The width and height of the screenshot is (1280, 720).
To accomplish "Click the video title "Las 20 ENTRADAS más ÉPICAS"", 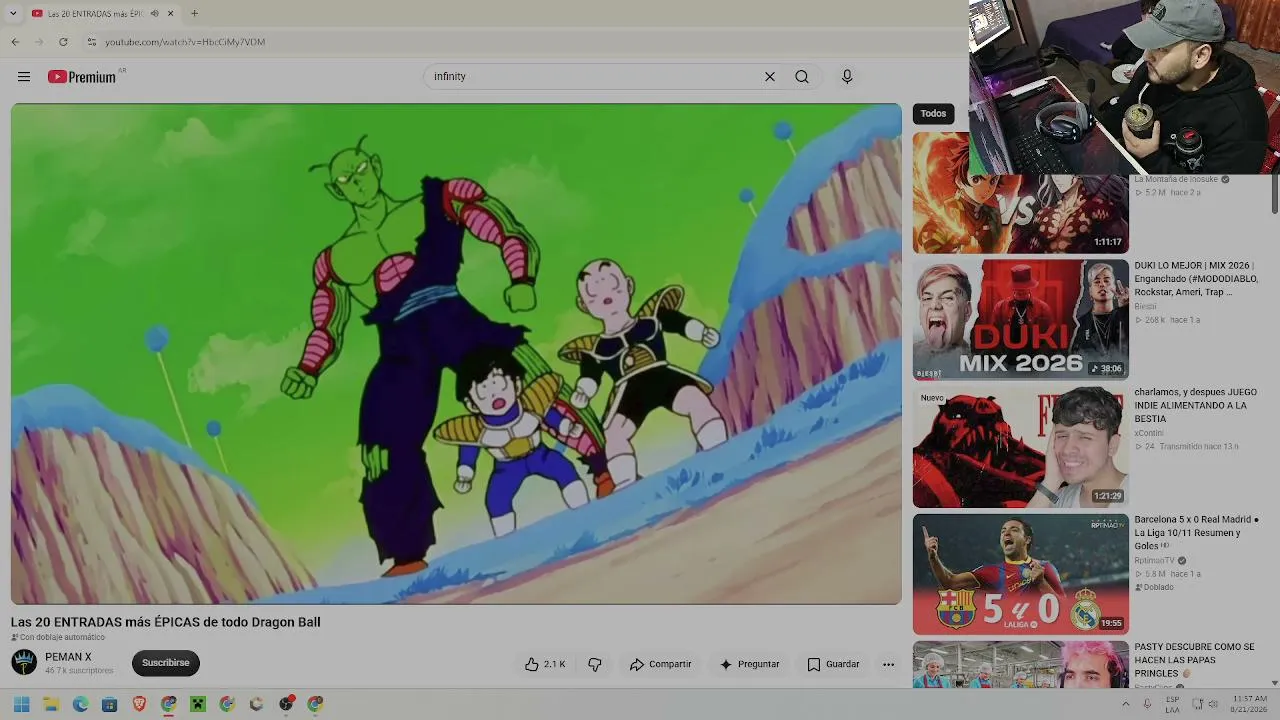I will pyautogui.click(x=166, y=622).
